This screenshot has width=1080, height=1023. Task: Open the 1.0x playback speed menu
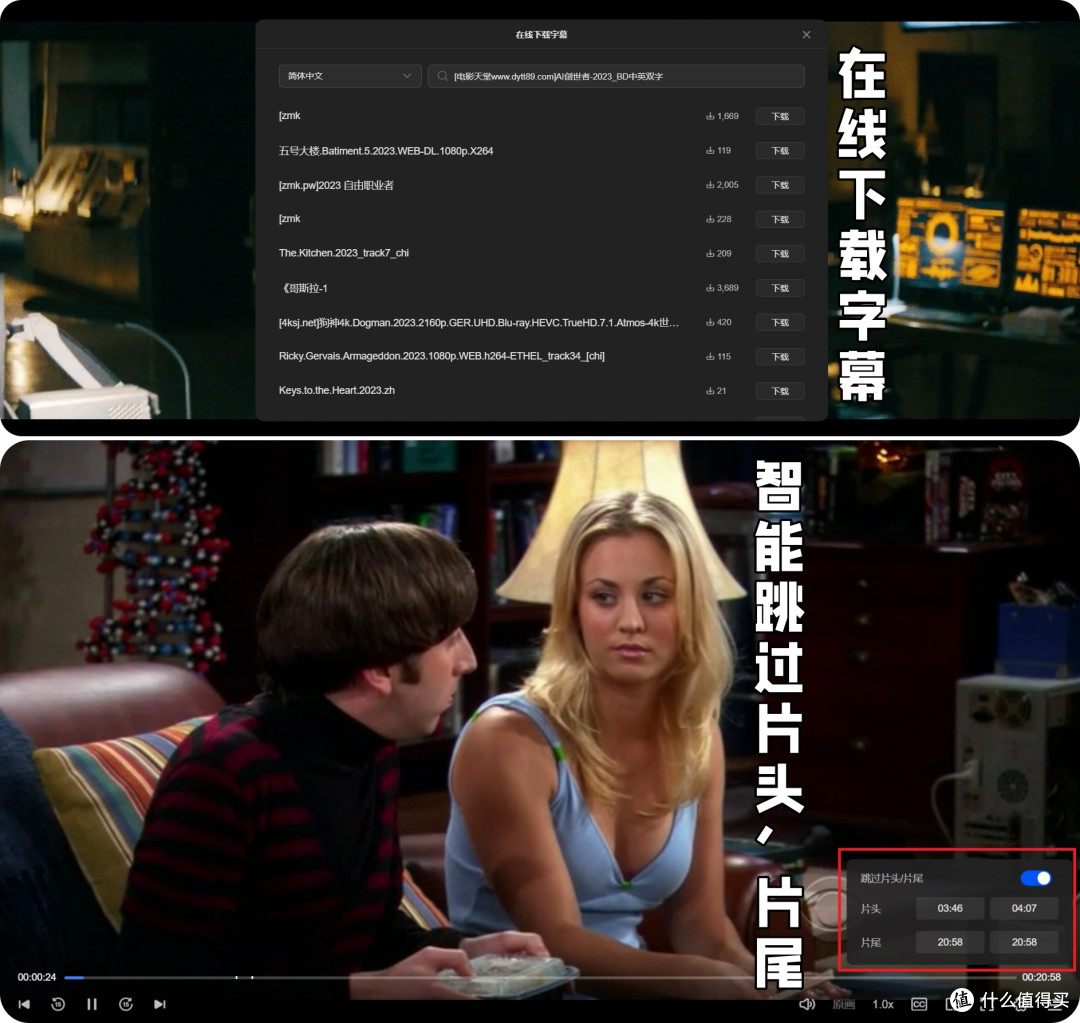[x=883, y=1004]
